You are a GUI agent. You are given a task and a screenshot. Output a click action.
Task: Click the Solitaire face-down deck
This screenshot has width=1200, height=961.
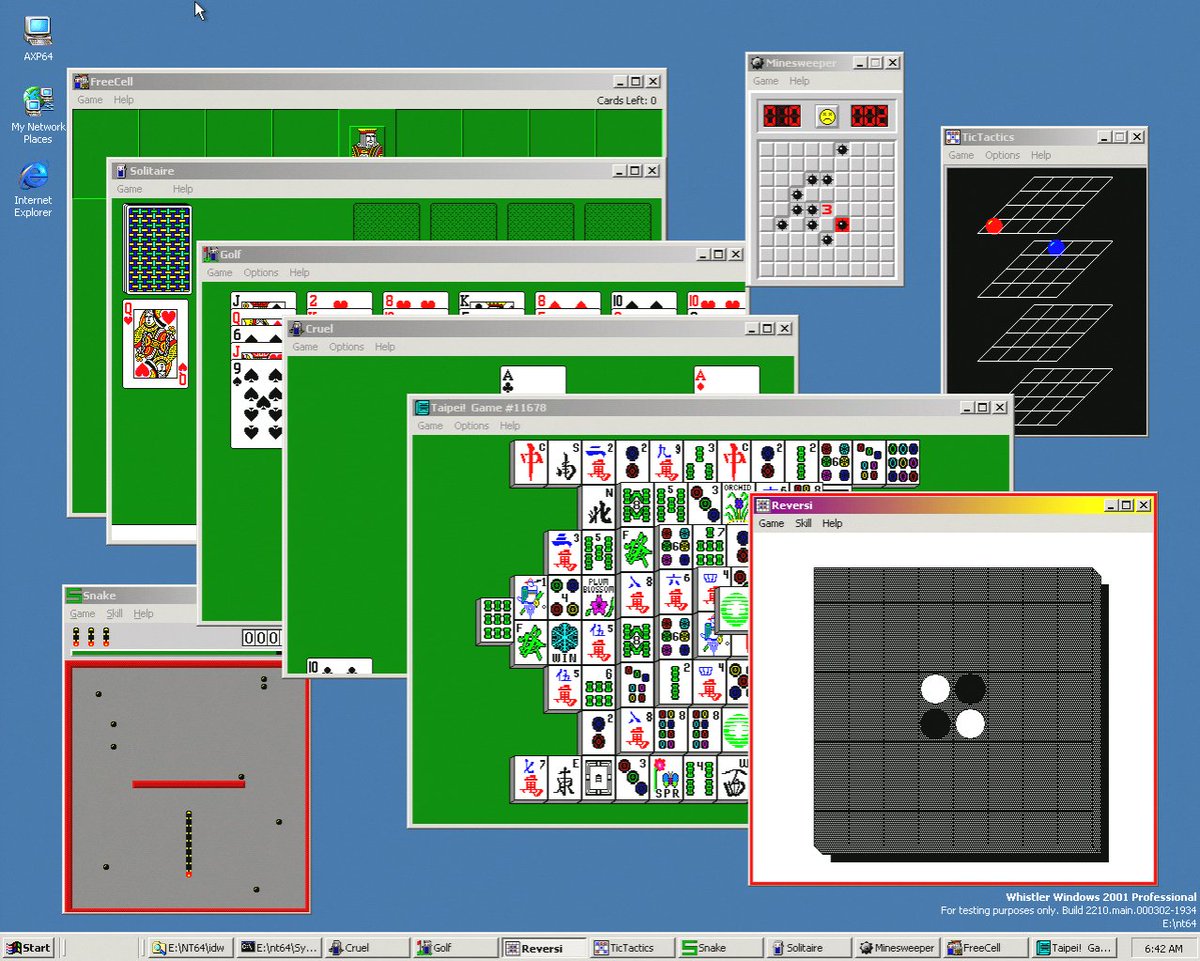coord(157,250)
